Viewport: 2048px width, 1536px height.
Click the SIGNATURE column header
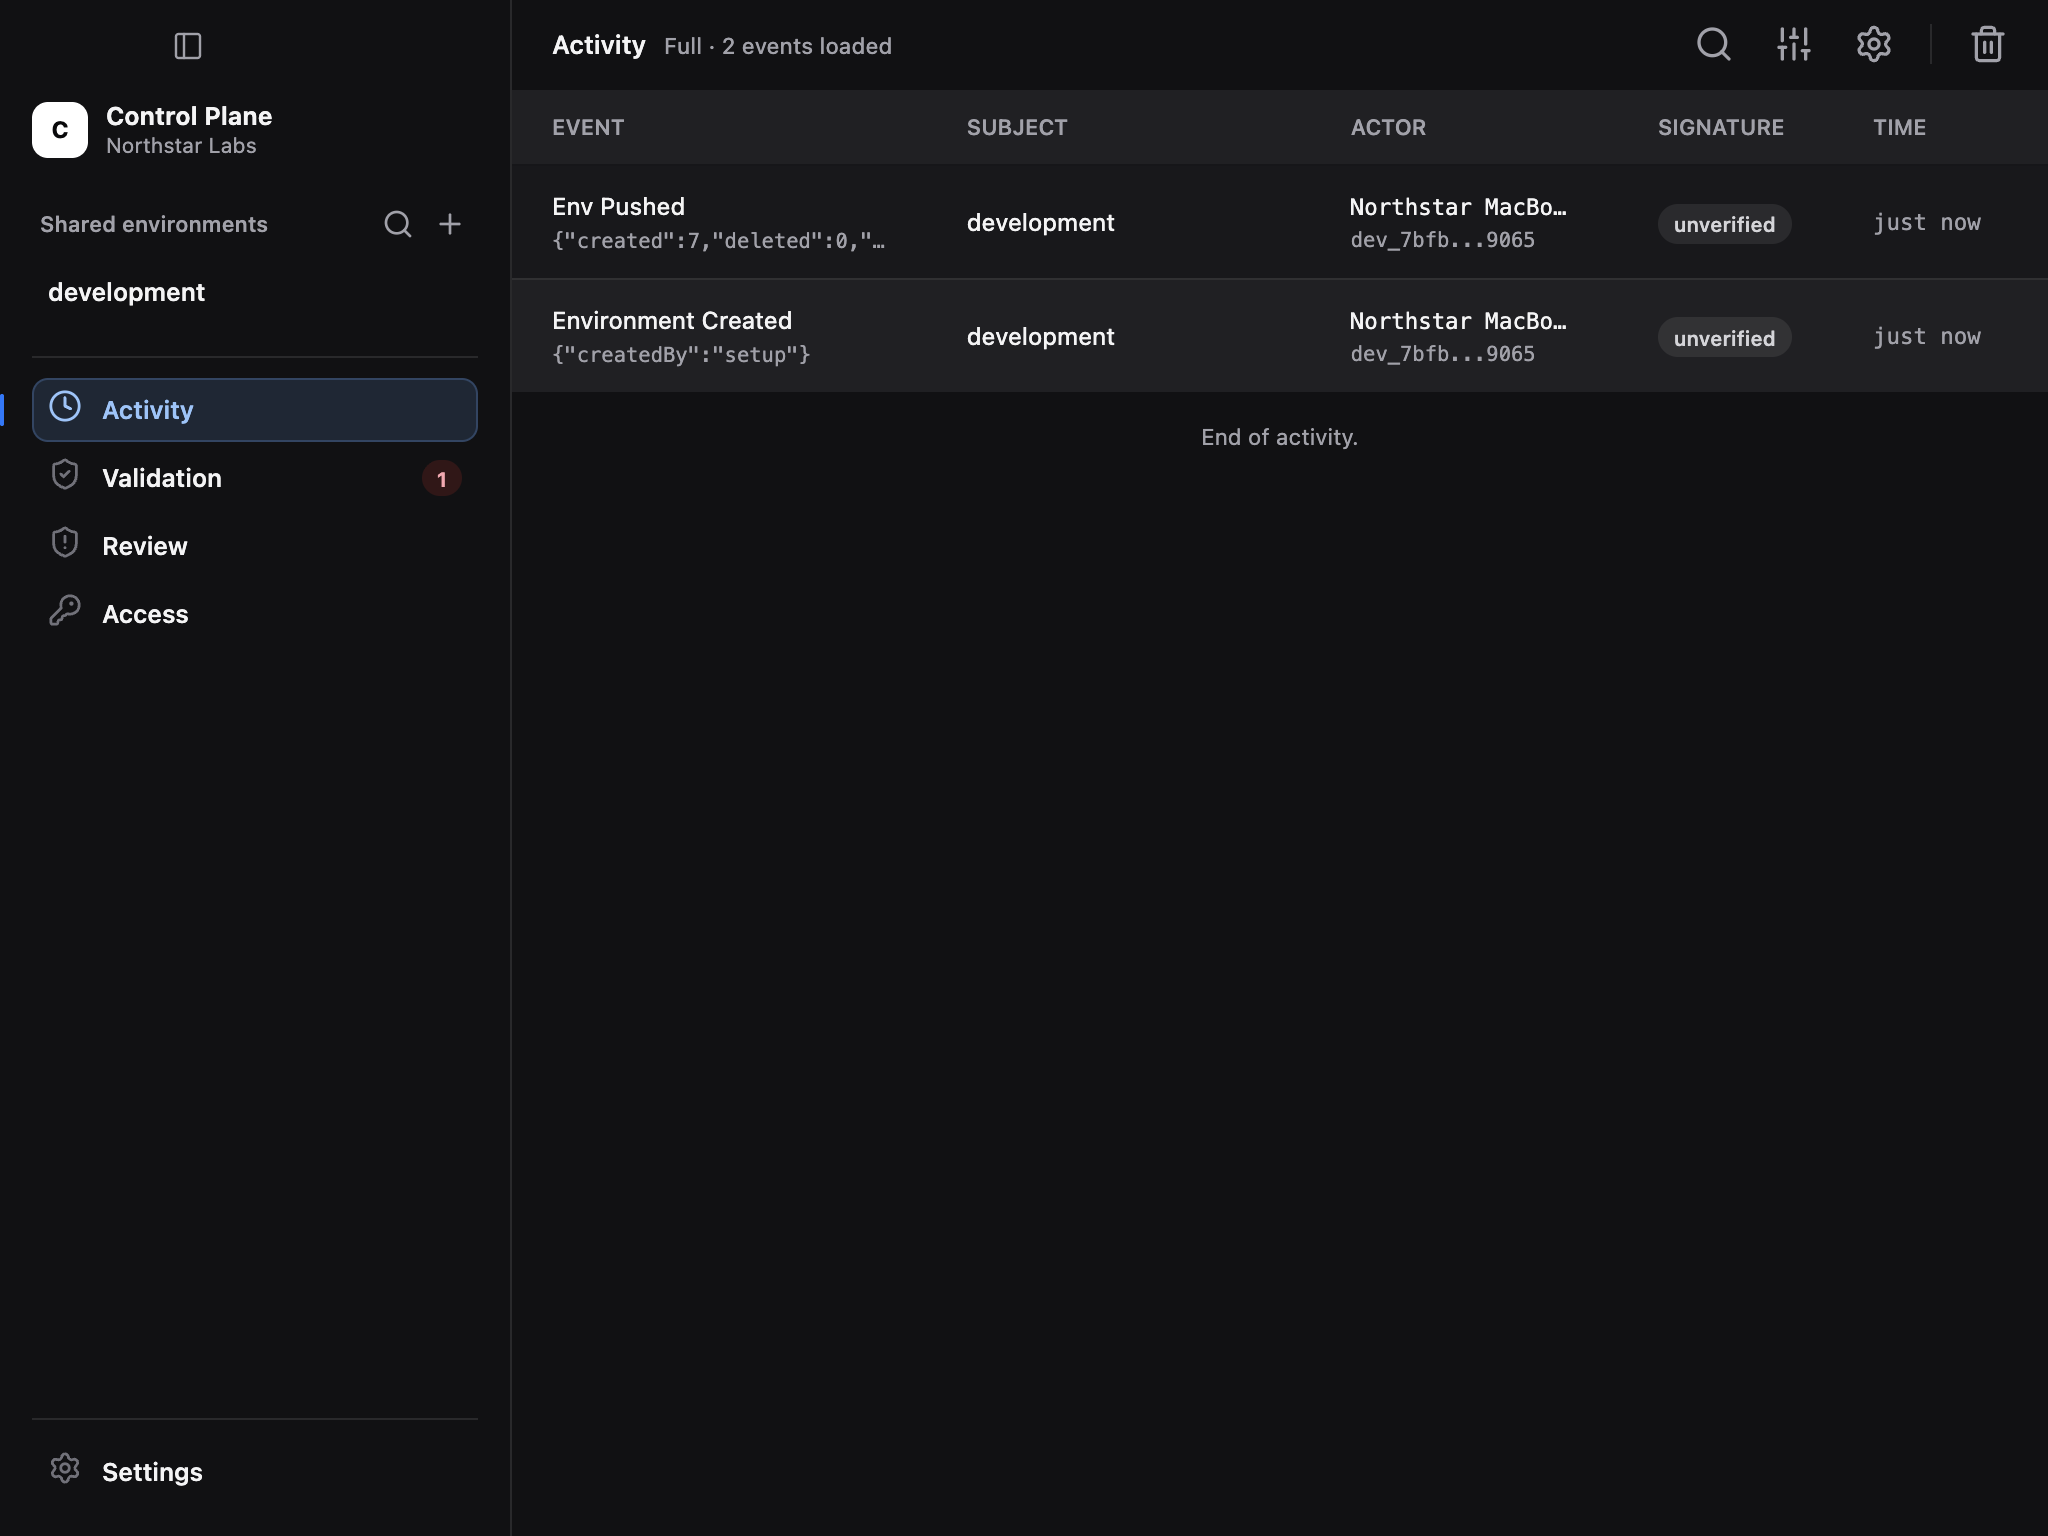coord(1721,127)
